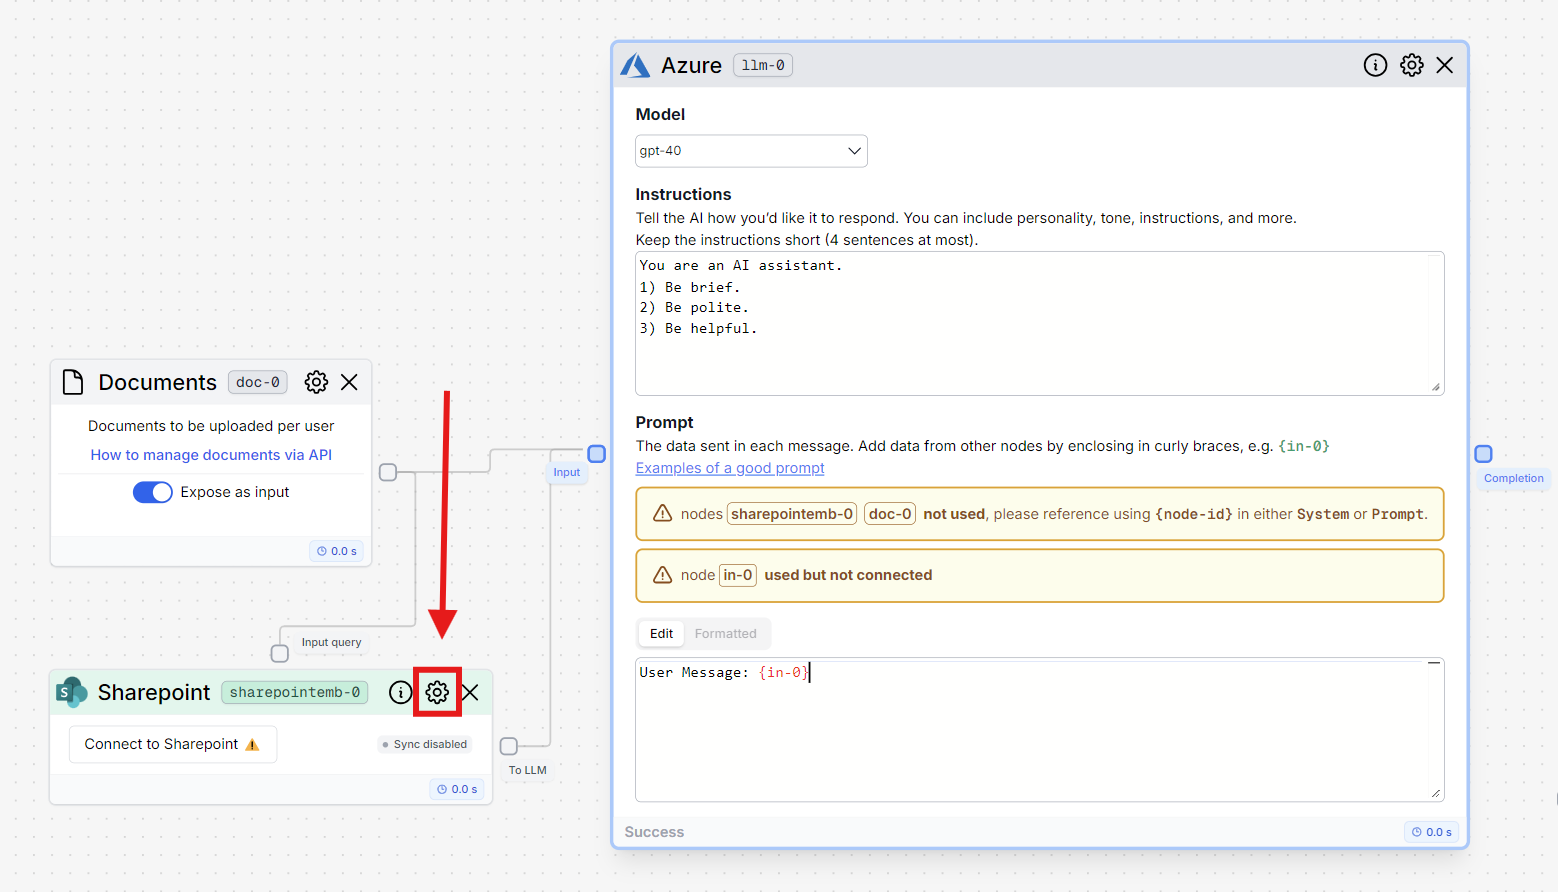Click the Input port label
This screenshot has width=1558, height=892.
(x=567, y=472)
